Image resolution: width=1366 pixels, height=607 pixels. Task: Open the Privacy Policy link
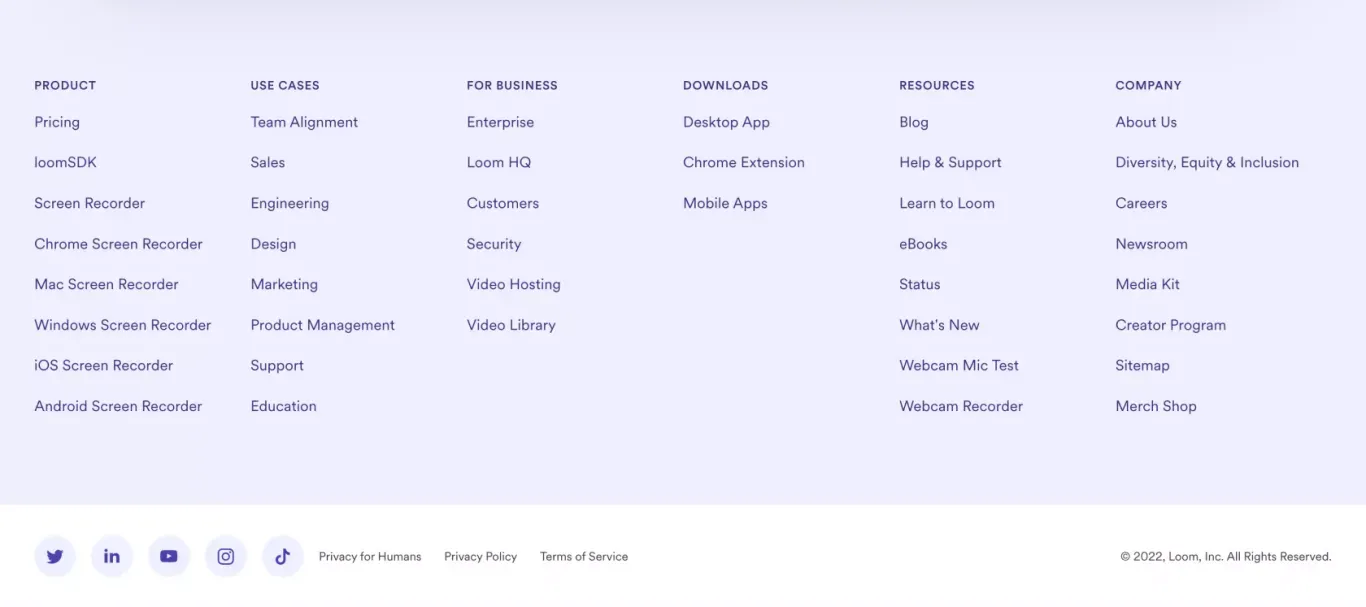481,557
